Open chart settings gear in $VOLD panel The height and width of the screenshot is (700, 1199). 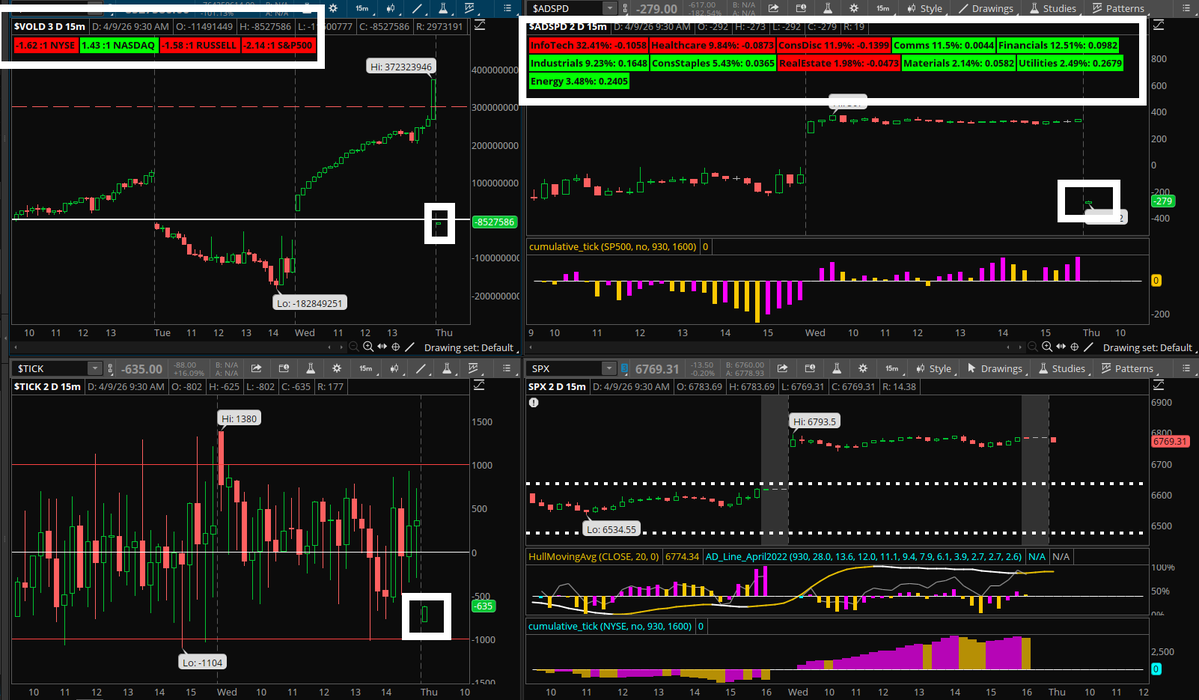tap(333, 8)
